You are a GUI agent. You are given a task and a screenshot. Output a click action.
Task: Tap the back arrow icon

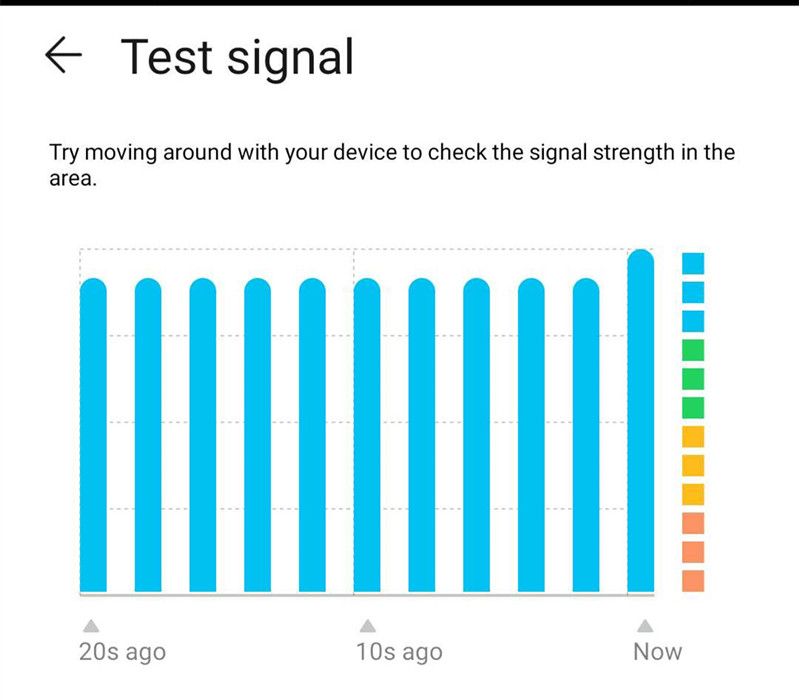click(64, 57)
